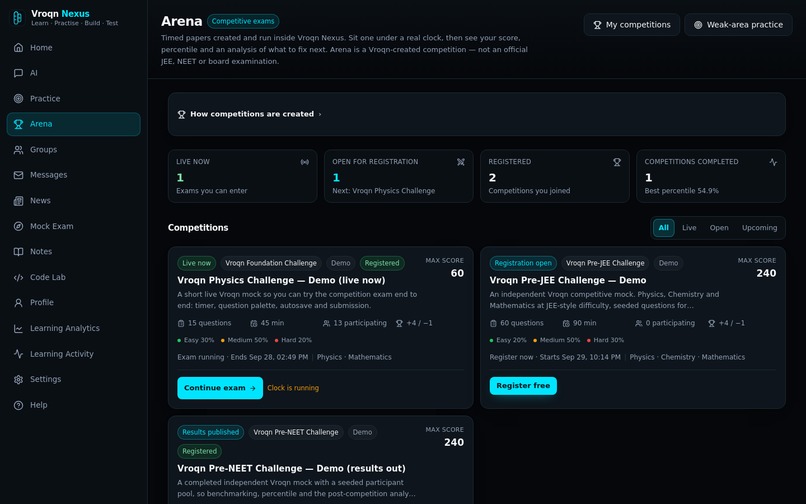
Task: Open Vroqn Pre-NEET Challenge — Demo title
Action: pos(291,469)
